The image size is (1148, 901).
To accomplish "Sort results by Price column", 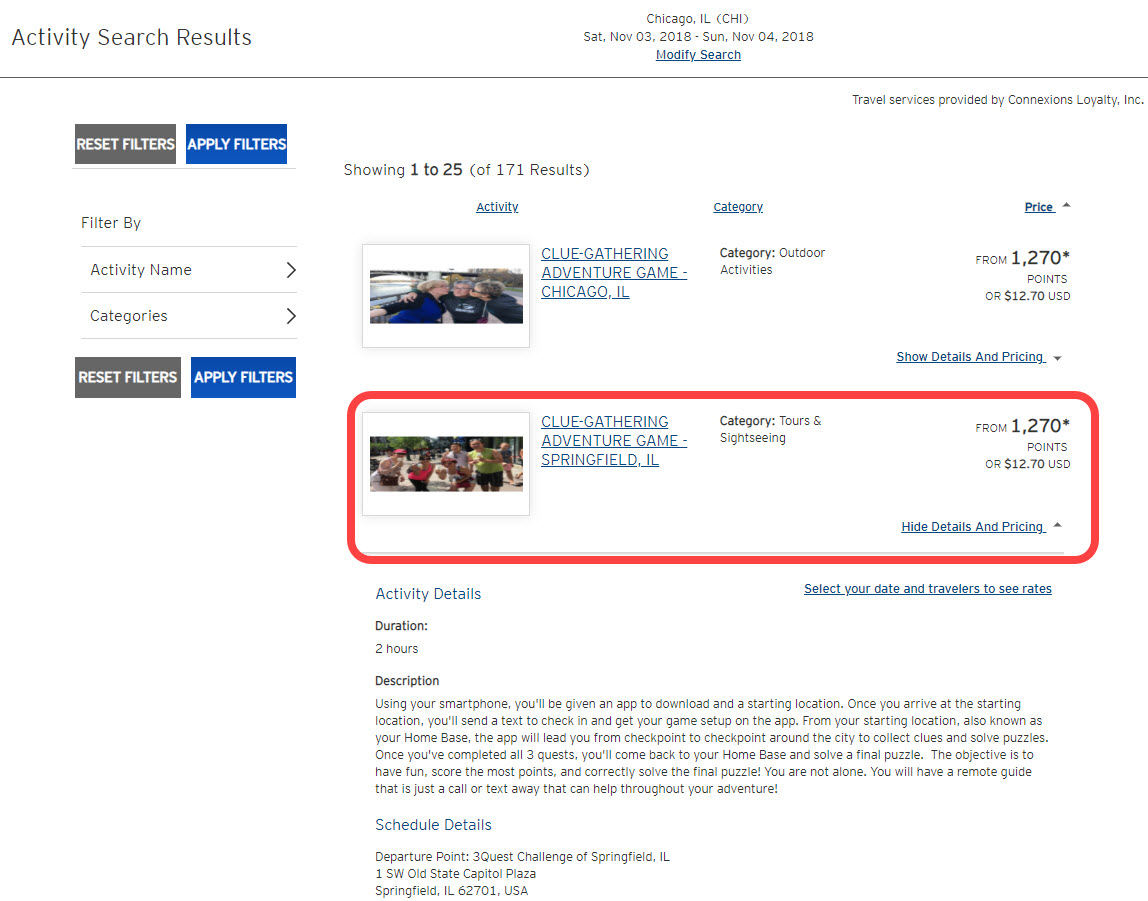I will (1039, 207).
